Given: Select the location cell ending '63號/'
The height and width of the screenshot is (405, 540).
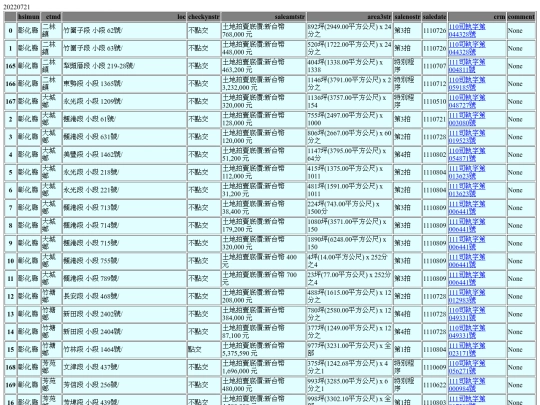Looking at the screenshot, I should tap(124, 48).
